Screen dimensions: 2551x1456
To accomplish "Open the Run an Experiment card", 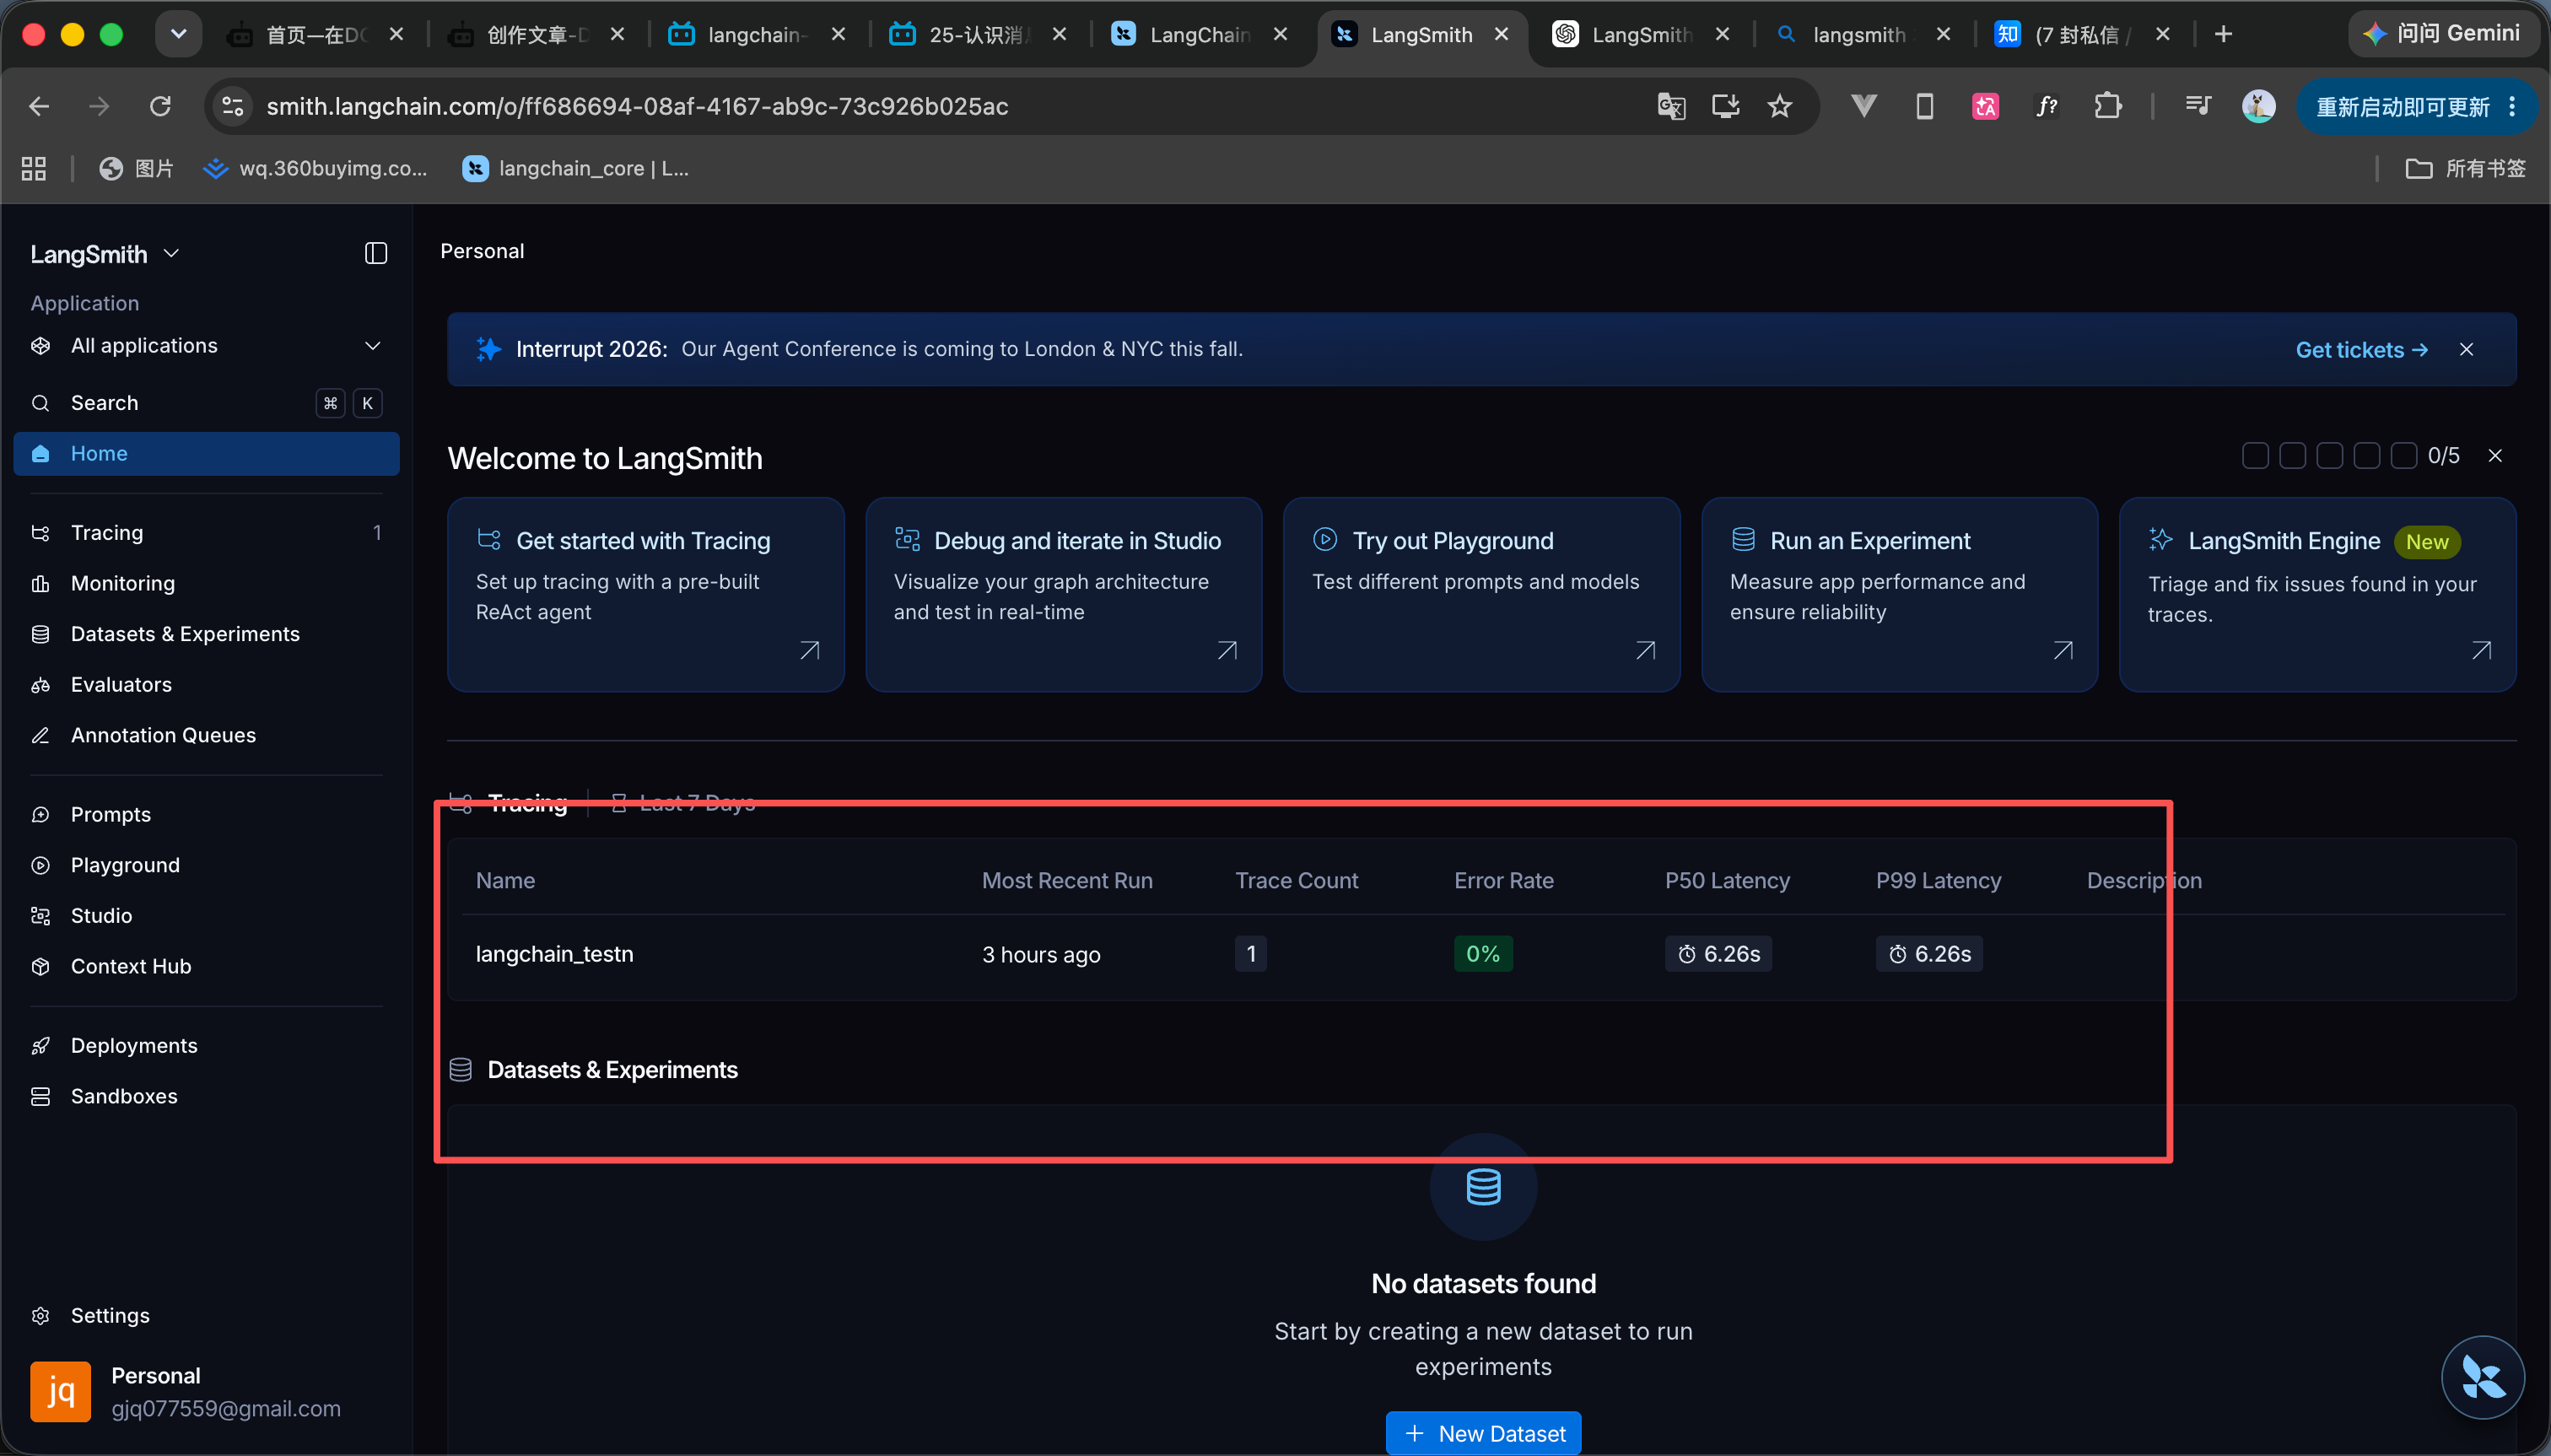I will point(1900,595).
